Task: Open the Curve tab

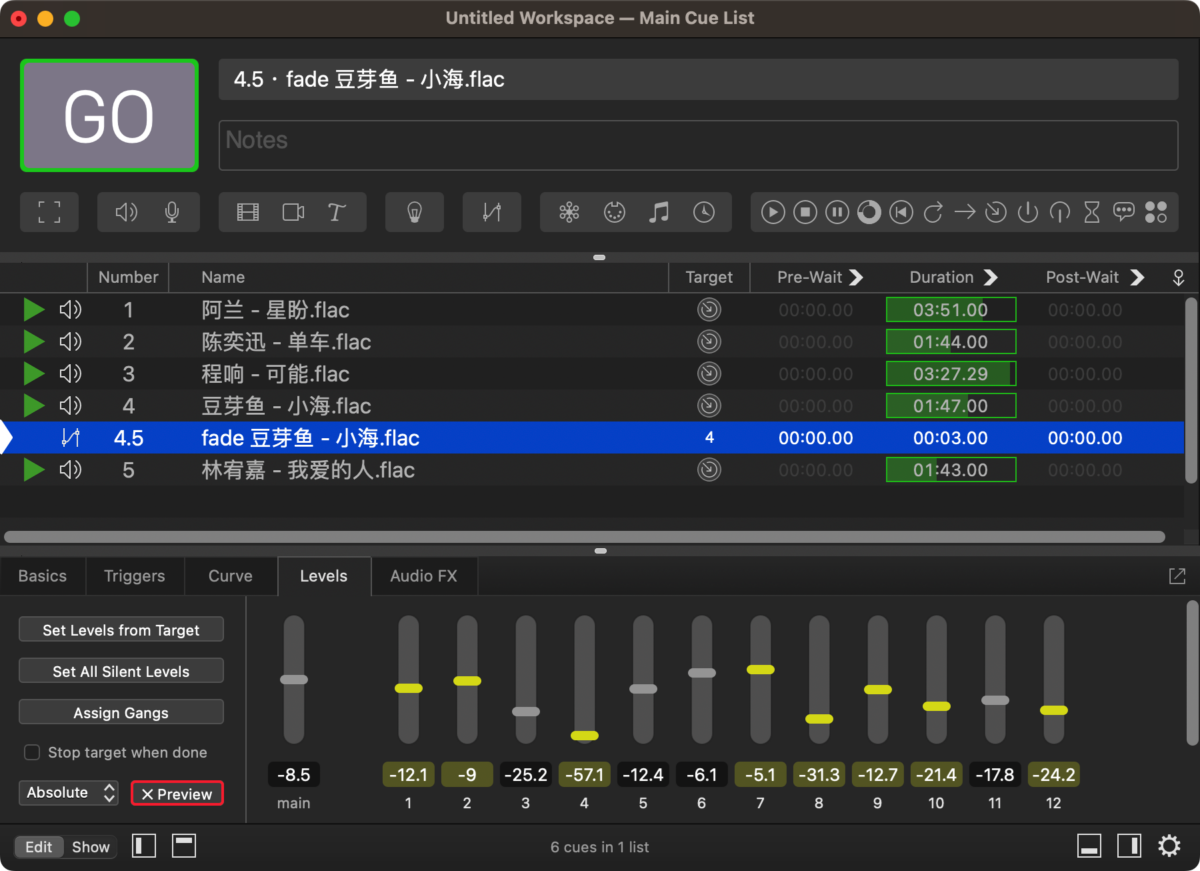Action: [230, 576]
